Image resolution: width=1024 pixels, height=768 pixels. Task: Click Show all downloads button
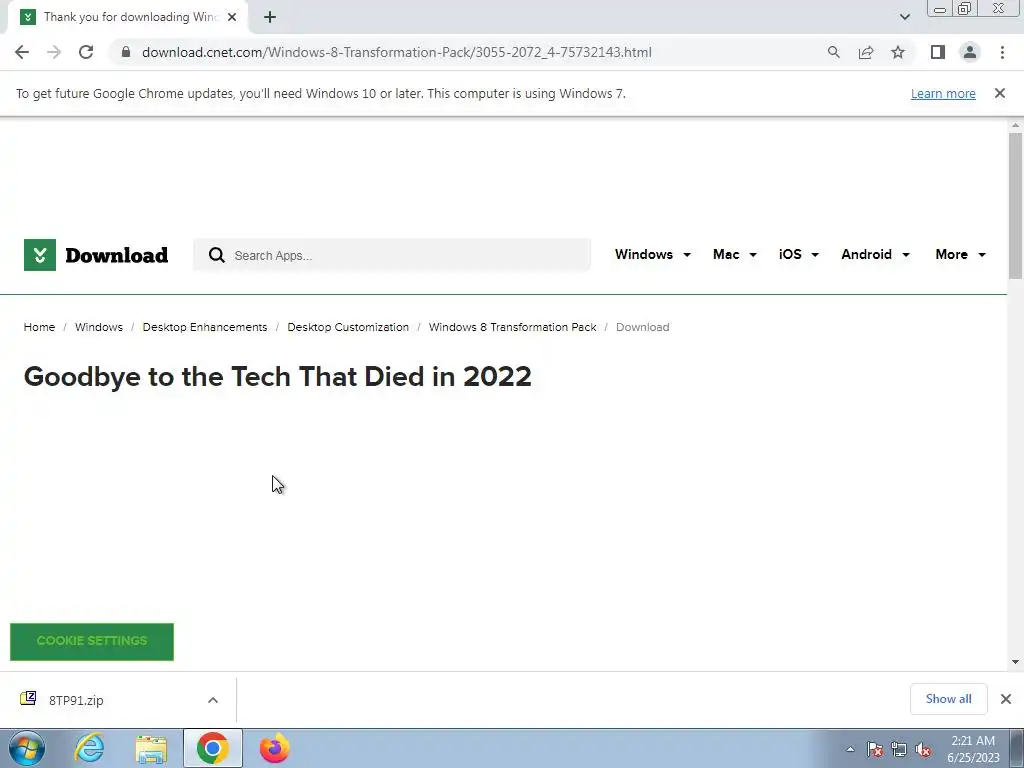[x=948, y=699]
